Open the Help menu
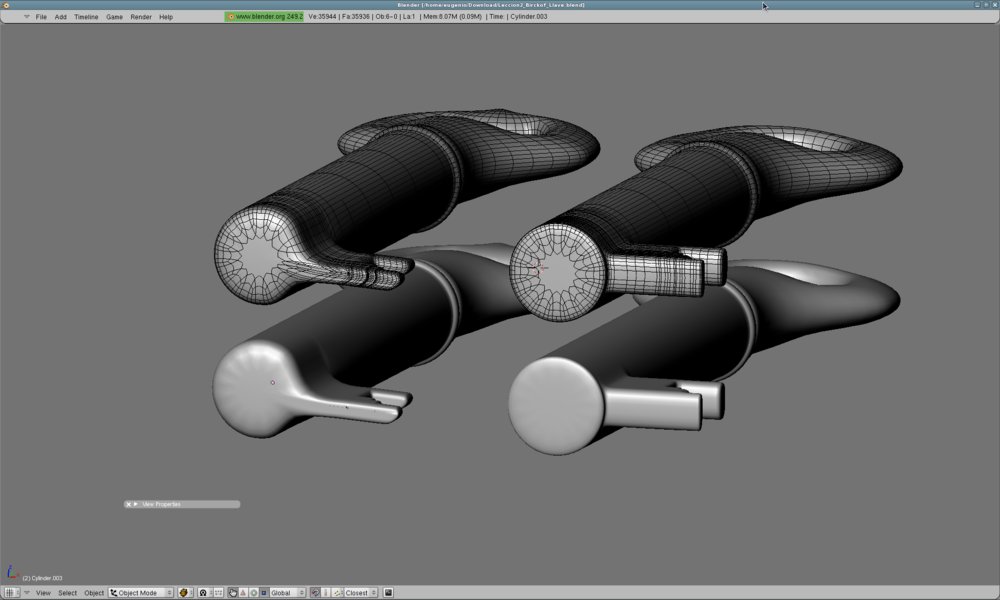This screenshot has height=600, width=1000. click(166, 17)
